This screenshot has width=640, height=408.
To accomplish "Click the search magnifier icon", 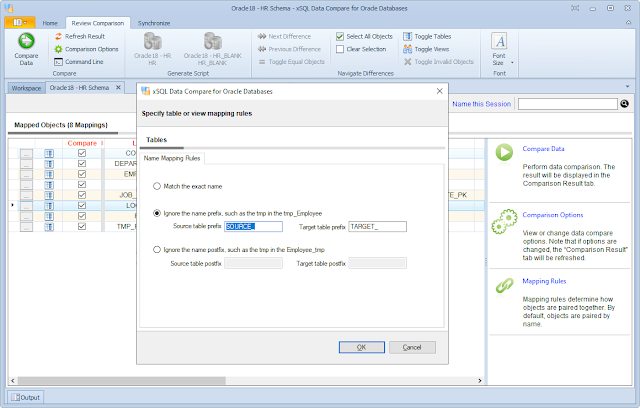I will click(624, 104).
